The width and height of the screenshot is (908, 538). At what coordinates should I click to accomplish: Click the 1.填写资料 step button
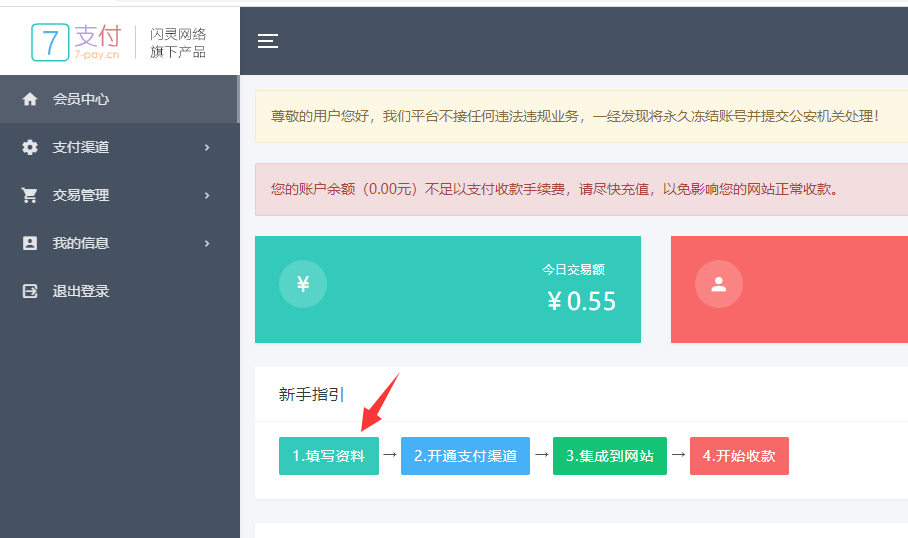328,456
